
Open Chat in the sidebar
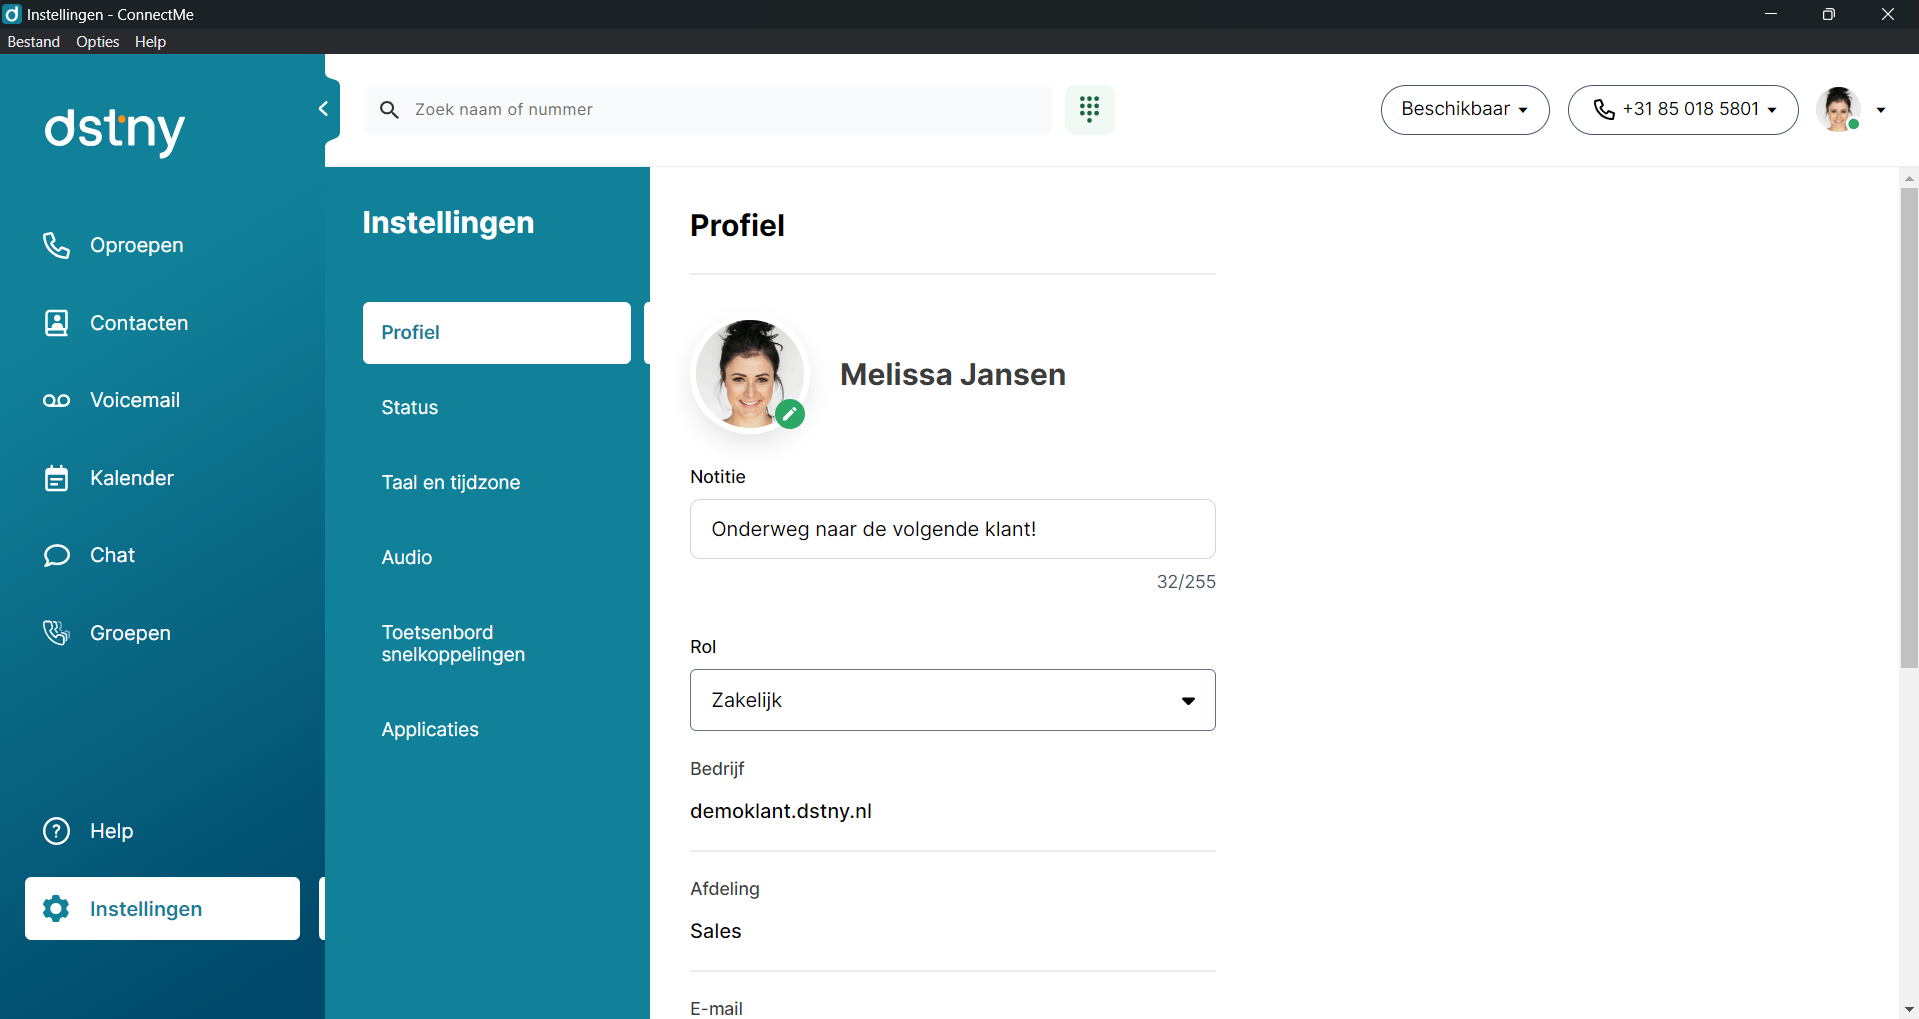point(112,556)
